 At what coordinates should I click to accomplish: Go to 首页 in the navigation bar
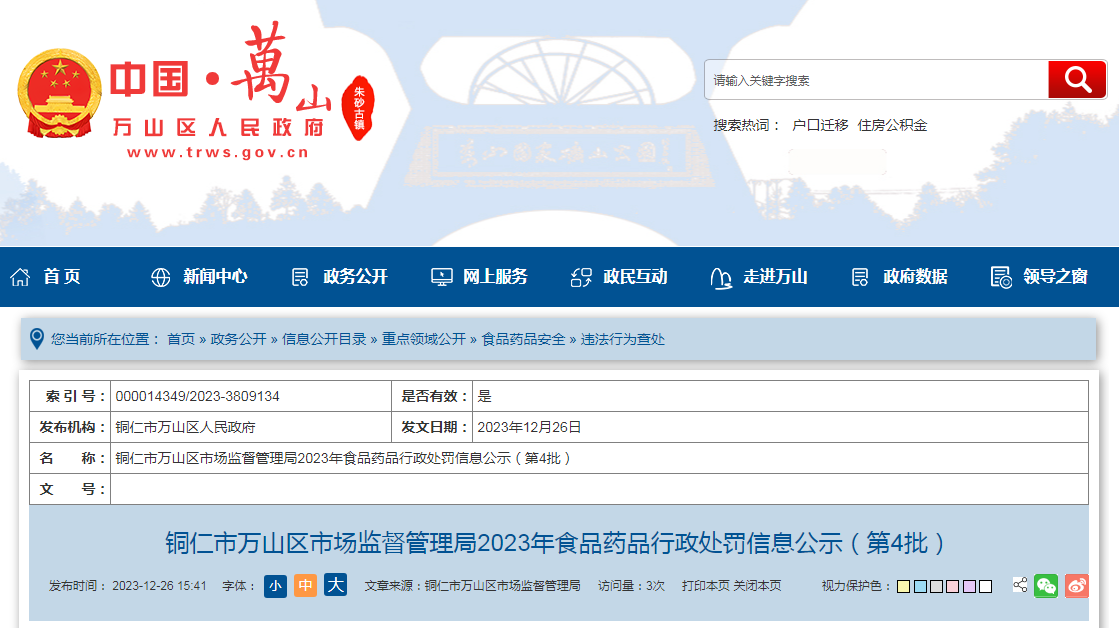pyautogui.click(x=46, y=277)
